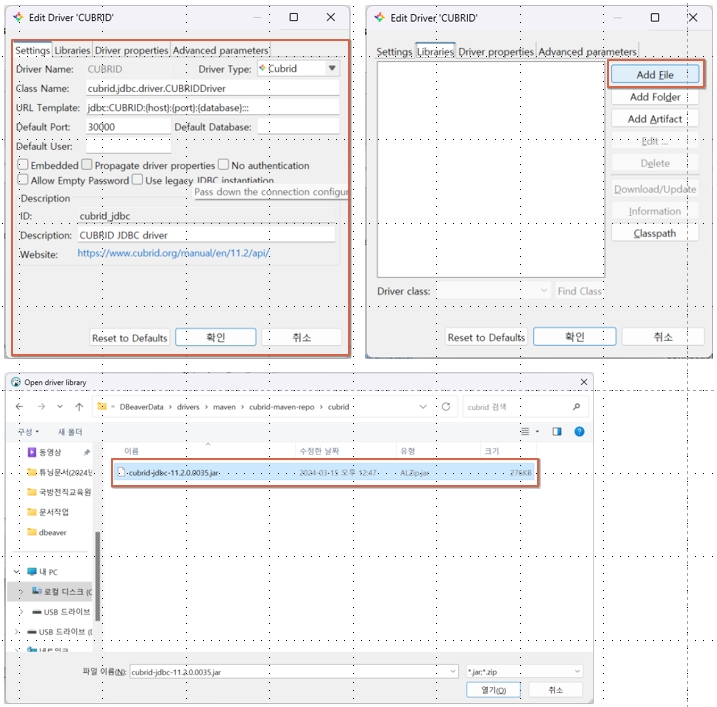Click Add Folder button
Screen dimensions: 717x707
tap(655, 96)
